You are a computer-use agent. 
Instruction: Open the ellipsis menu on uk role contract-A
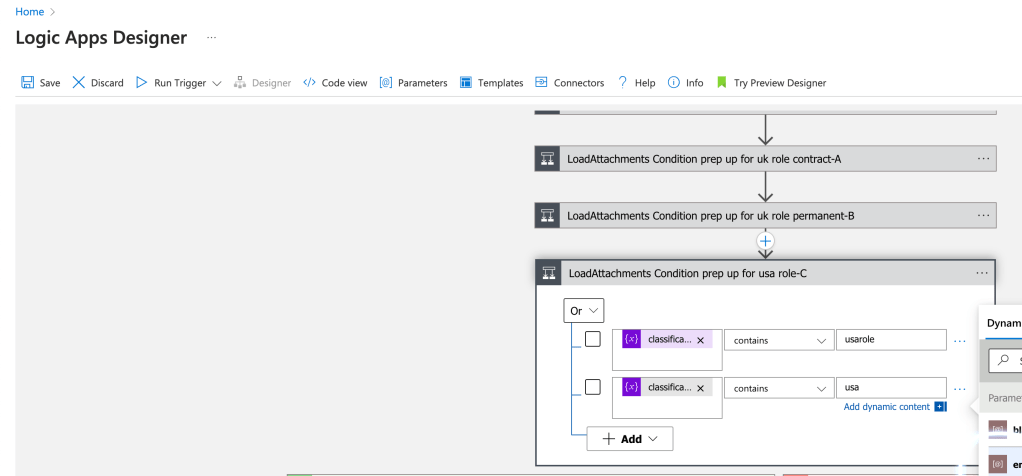coord(983,158)
